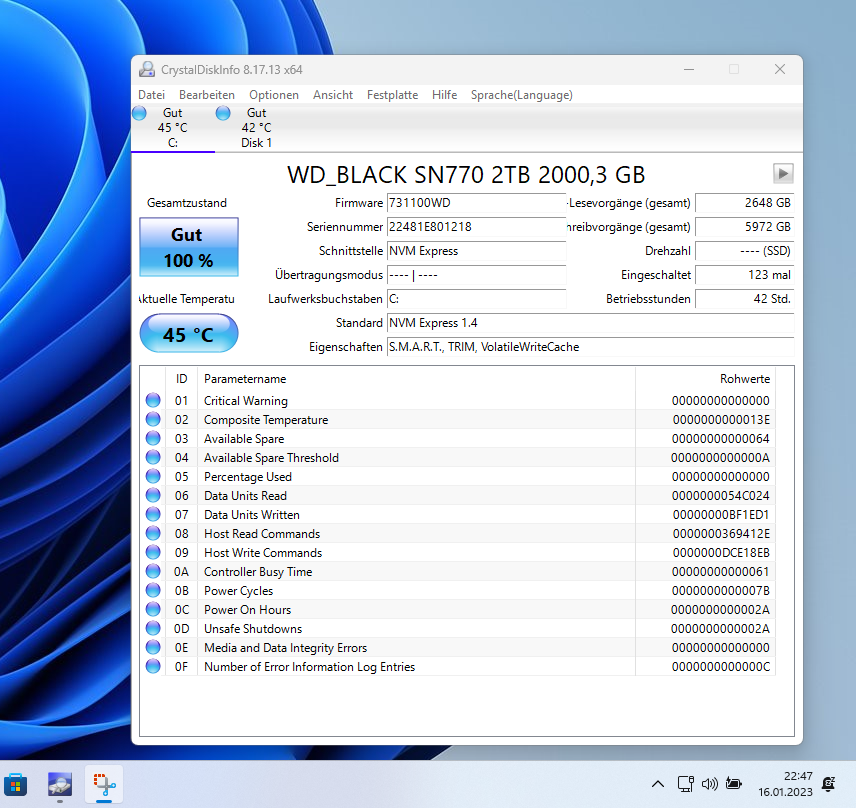Viewport: 856px width, 808px height.
Task: Click status orb for Controller Busy Time
Action: (153, 572)
